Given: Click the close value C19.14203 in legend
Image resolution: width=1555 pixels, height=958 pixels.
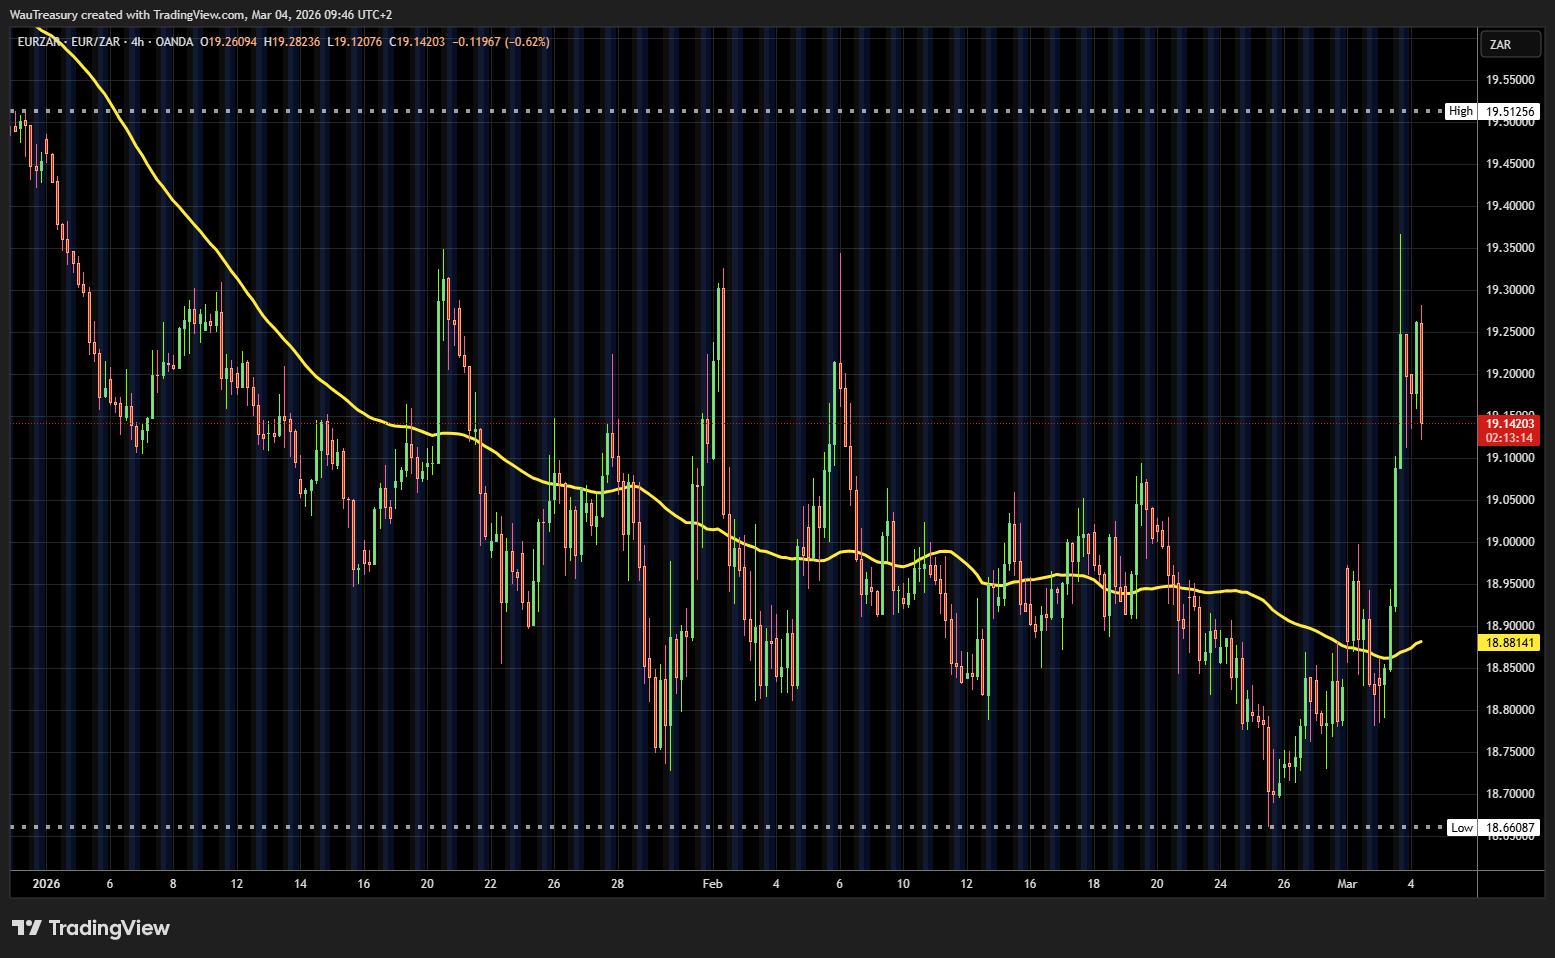Looking at the screenshot, I should click(417, 42).
